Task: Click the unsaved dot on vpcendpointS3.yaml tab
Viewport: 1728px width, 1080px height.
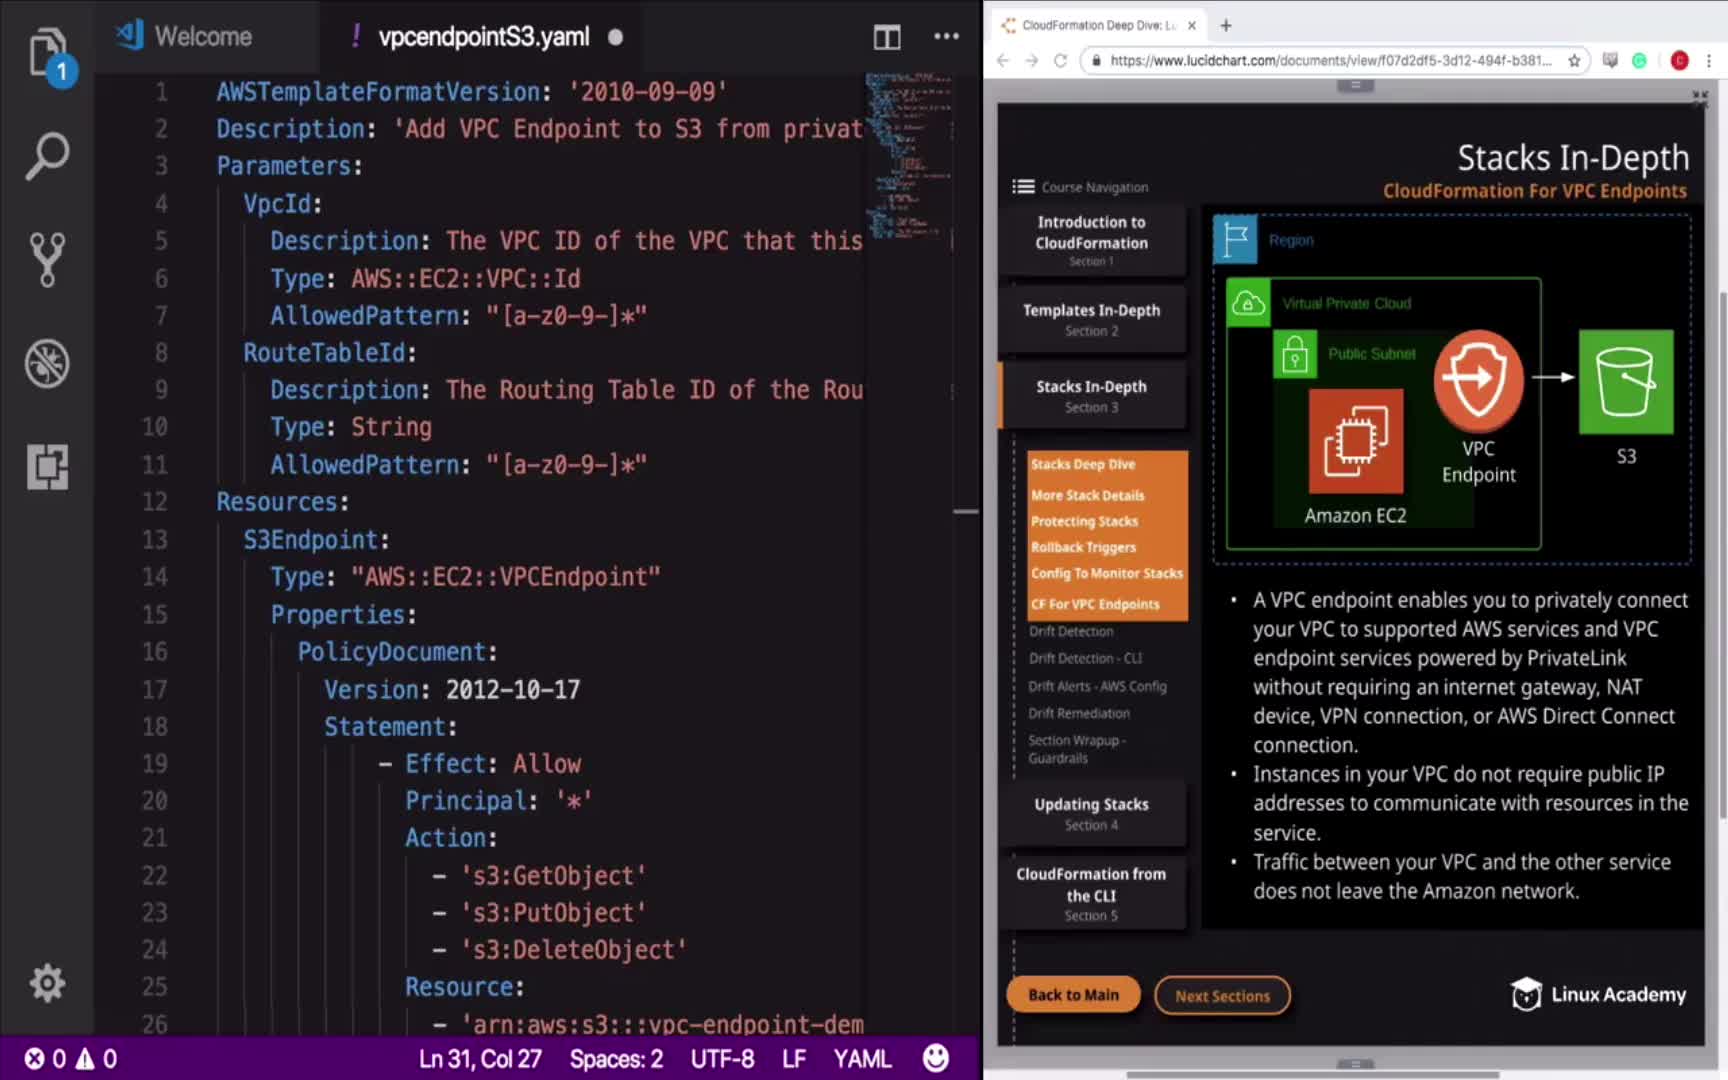Action: pyautogui.click(x=615, y=38)
